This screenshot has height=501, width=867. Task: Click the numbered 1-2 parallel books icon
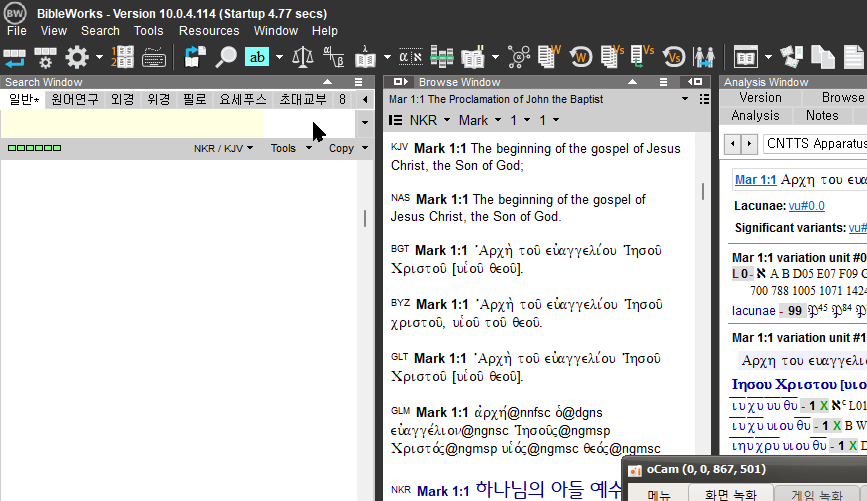pos(122,57)
